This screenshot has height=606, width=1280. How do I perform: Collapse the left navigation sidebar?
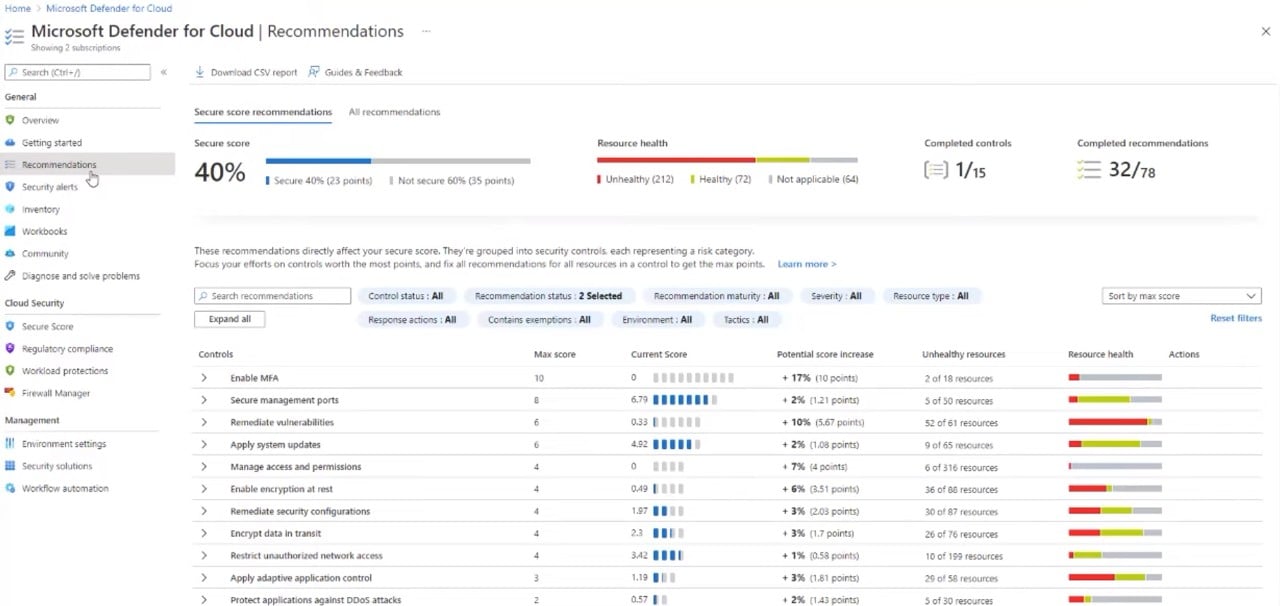tap(164, 72)
